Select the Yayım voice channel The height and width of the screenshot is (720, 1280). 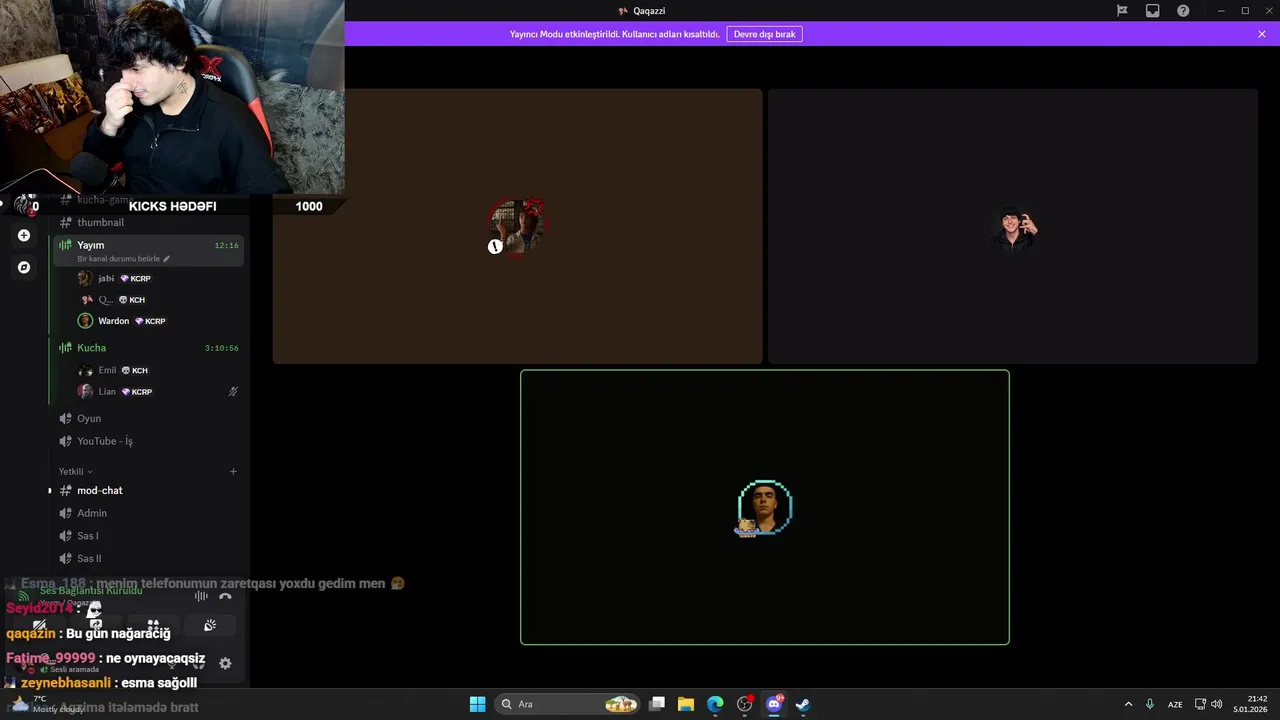[146, 250]
